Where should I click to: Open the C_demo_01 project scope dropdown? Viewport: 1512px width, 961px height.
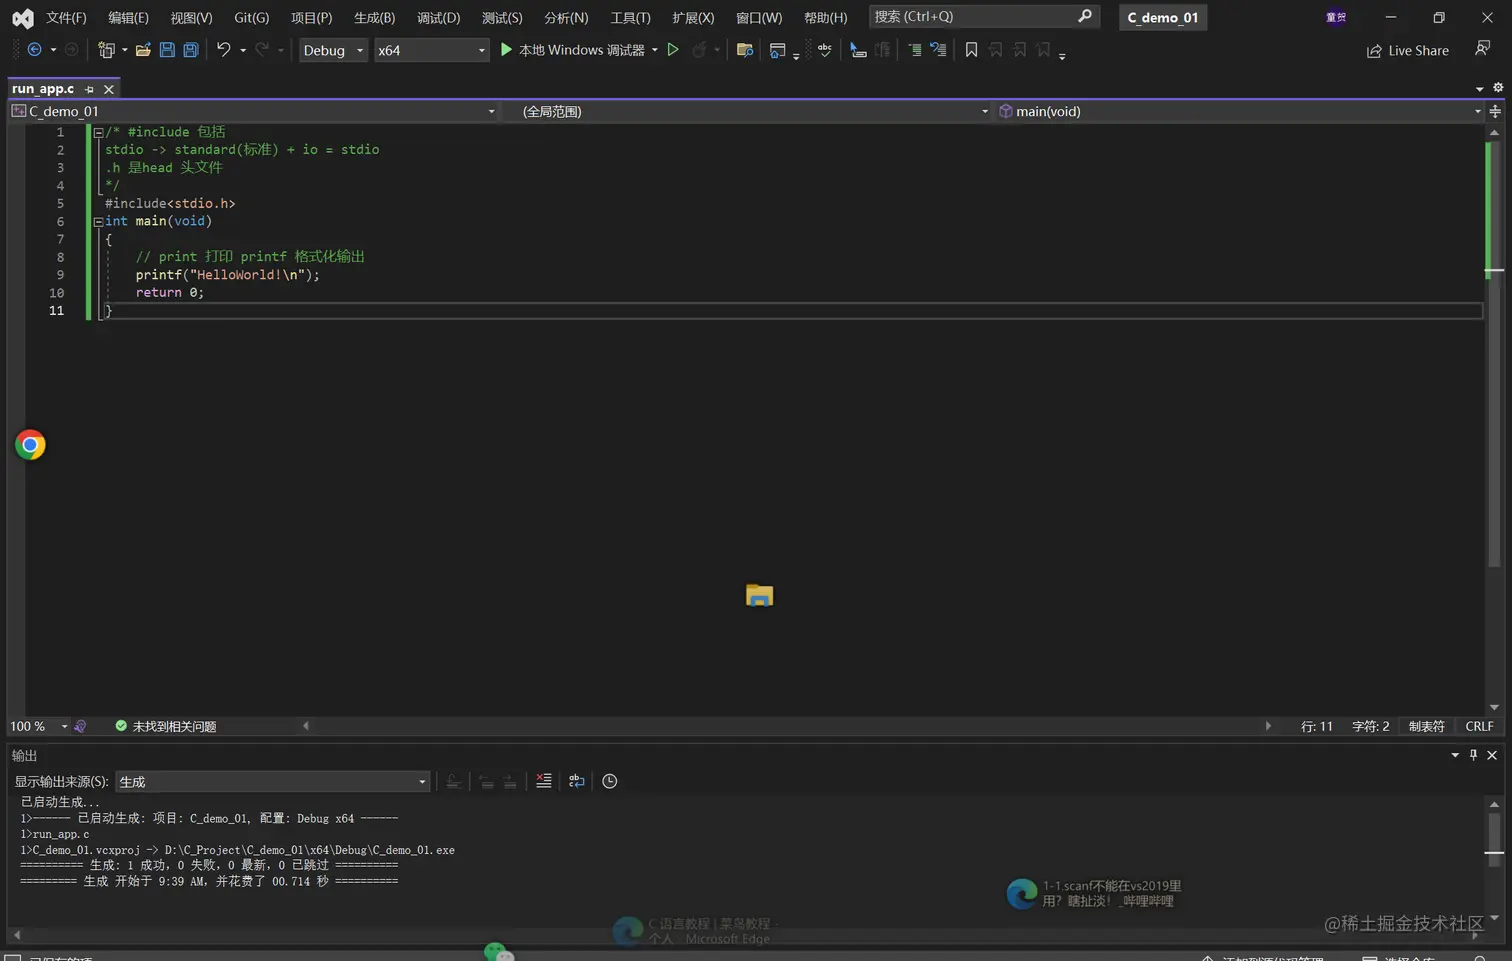254,111
